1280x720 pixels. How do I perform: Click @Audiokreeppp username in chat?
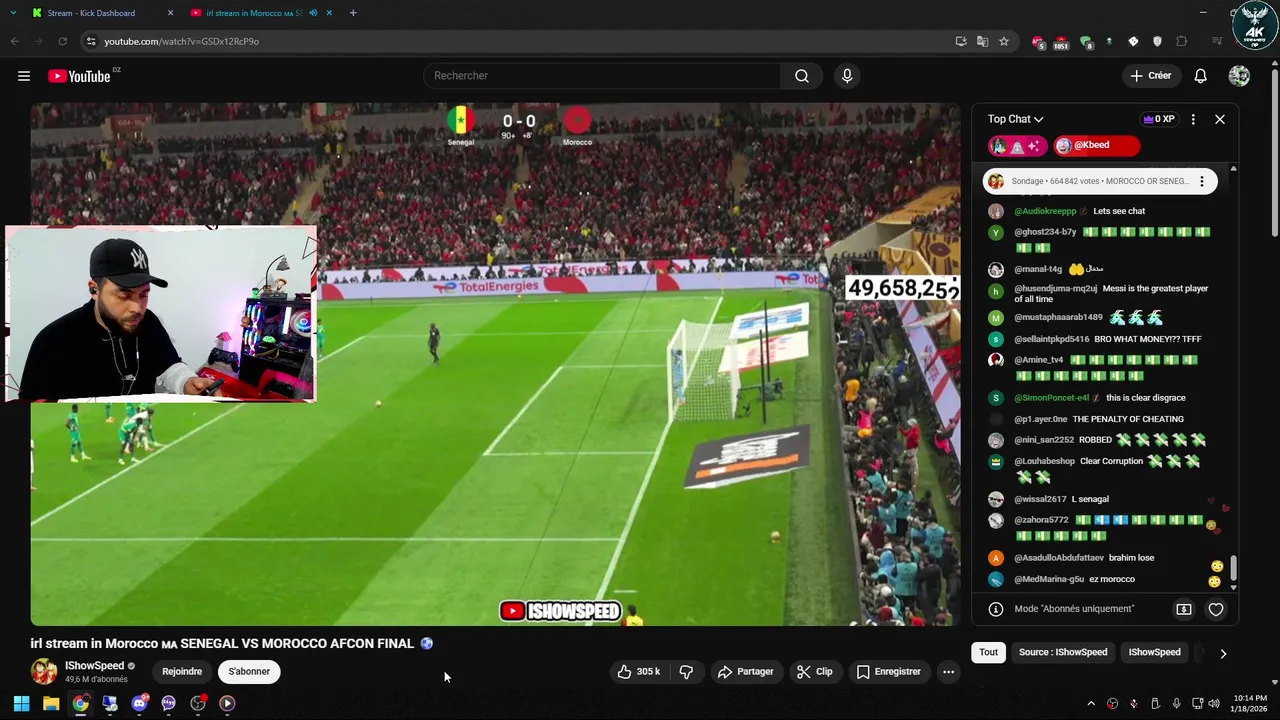tap(1045, 211)
